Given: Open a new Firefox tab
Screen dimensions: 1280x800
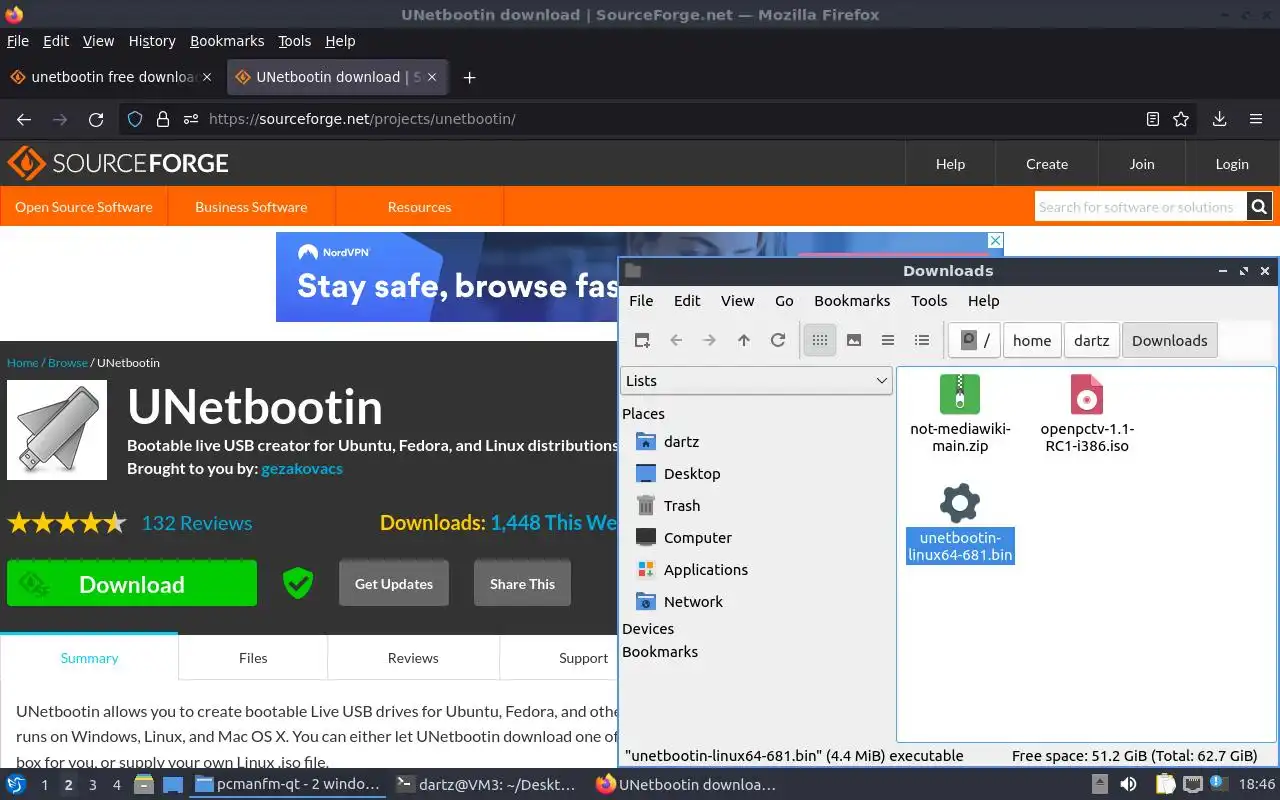Looking at the screenshot, I should pyautogui.click(x=469, y=77).
